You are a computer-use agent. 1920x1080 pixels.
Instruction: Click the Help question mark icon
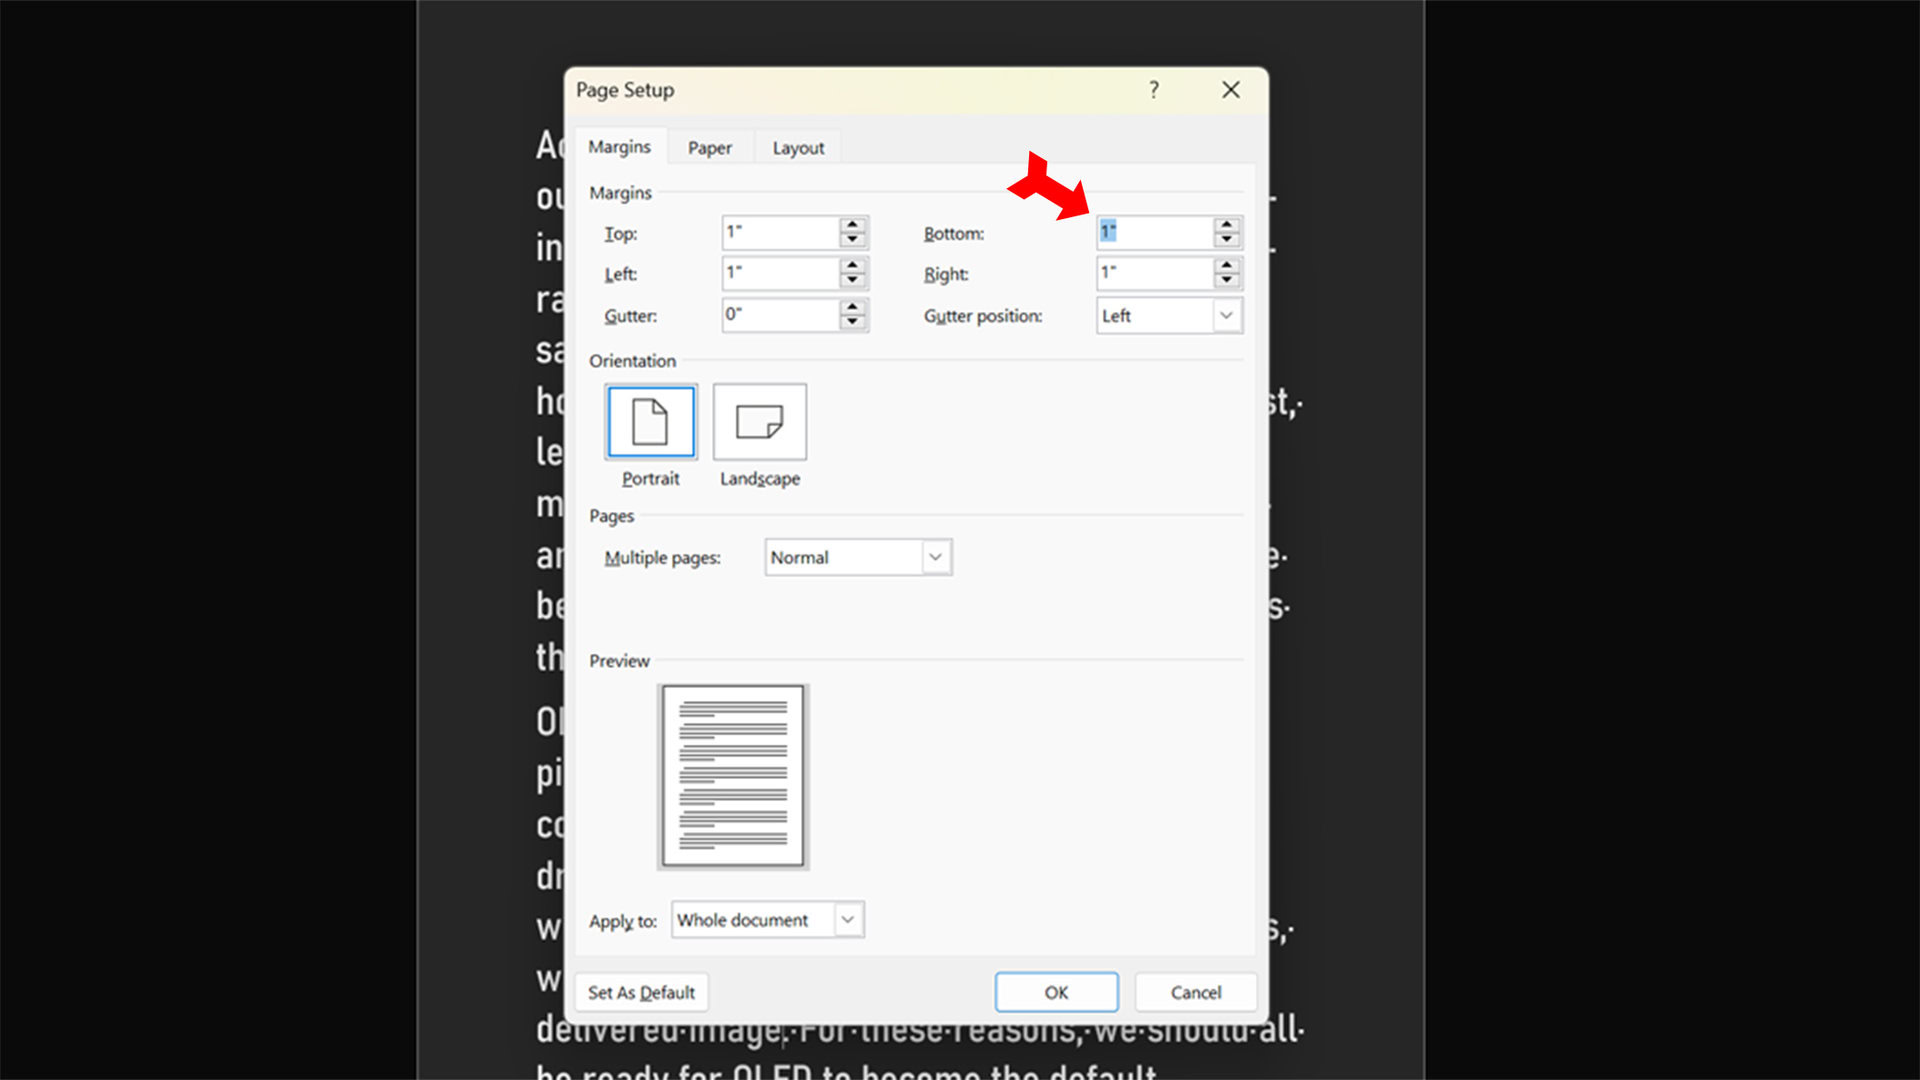1153,90
